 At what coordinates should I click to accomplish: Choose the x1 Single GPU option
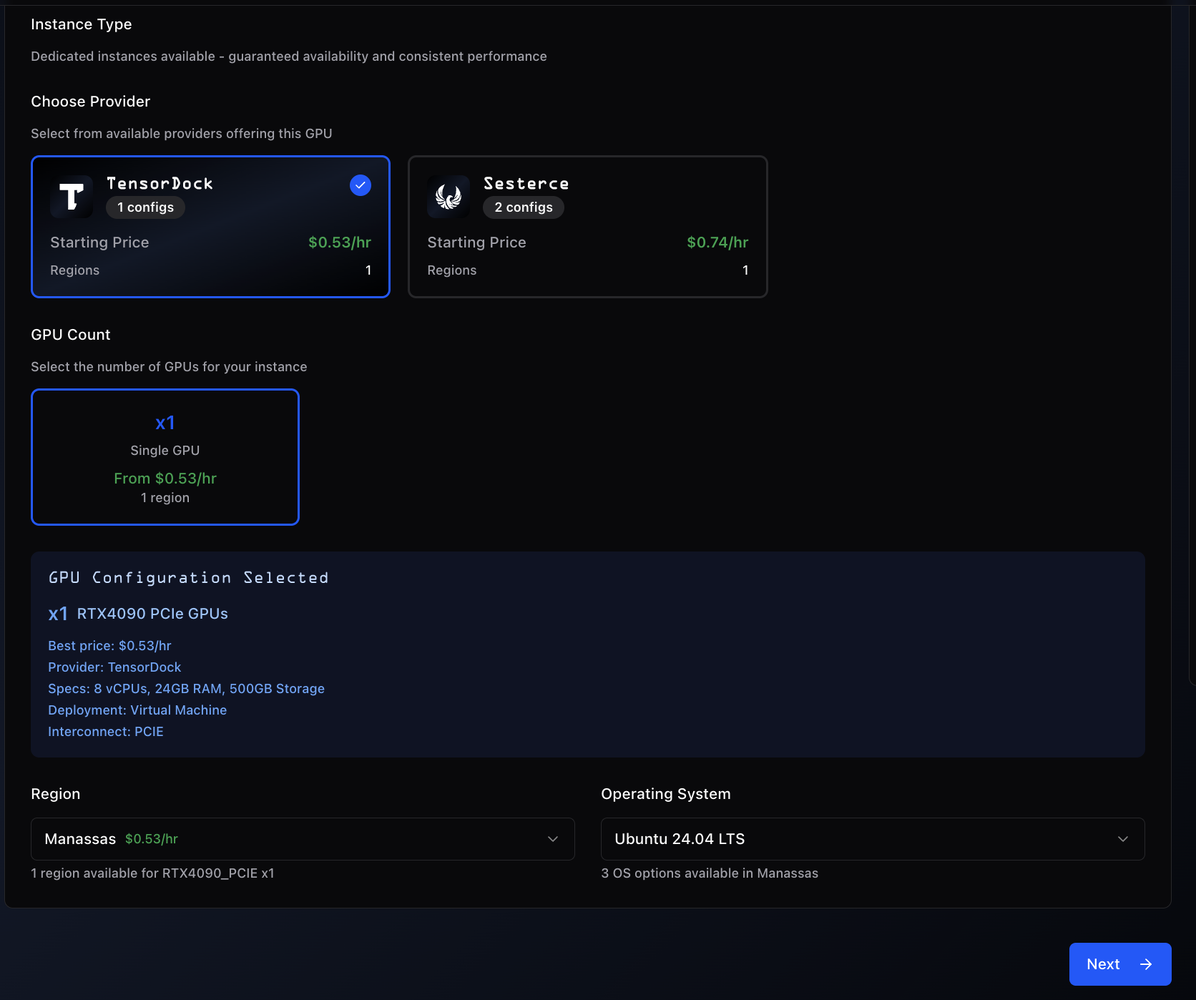coord(165,457)
